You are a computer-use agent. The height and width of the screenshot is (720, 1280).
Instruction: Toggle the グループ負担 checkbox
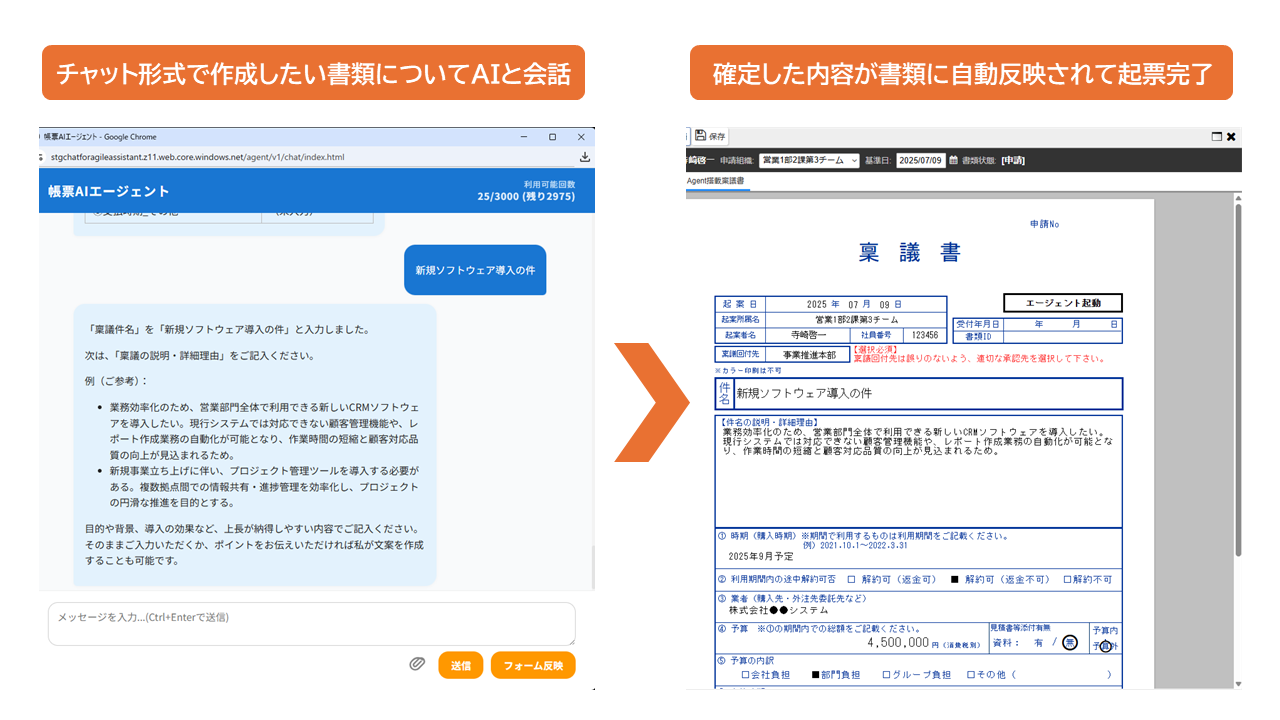coord(886,675)
